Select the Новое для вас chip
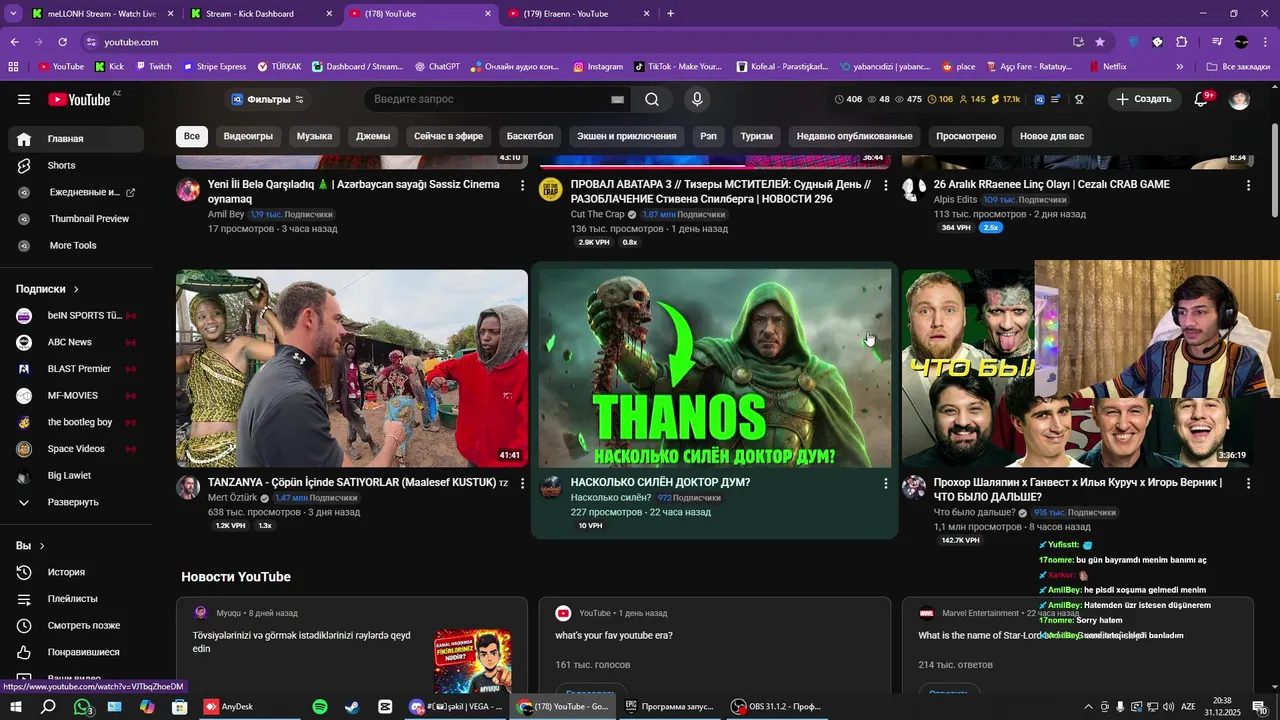The image size is (1280, 720). [x=1052, y=136]
